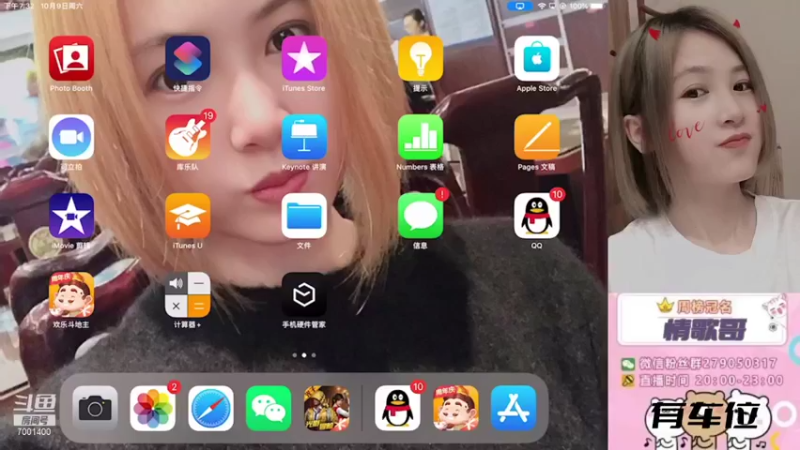Open the App Store from dock
The image size is (800, 450).
[514, 408]
